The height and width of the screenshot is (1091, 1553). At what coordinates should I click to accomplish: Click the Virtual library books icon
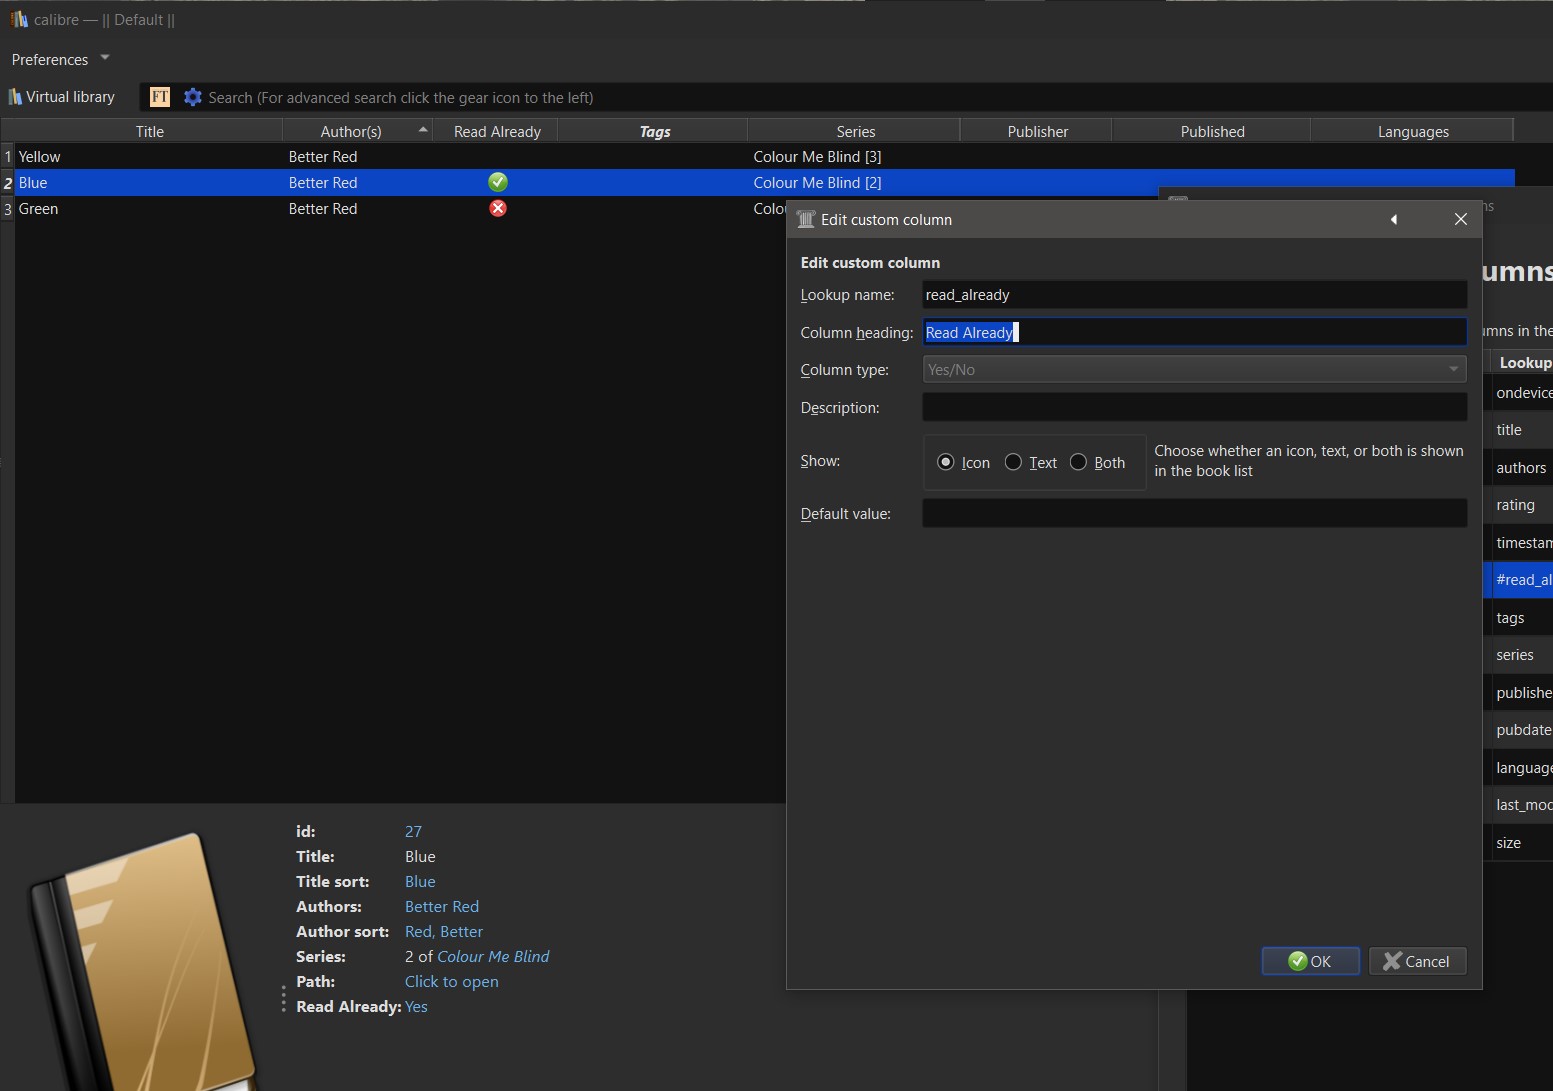pyautogui.click(x=15, y=97)
